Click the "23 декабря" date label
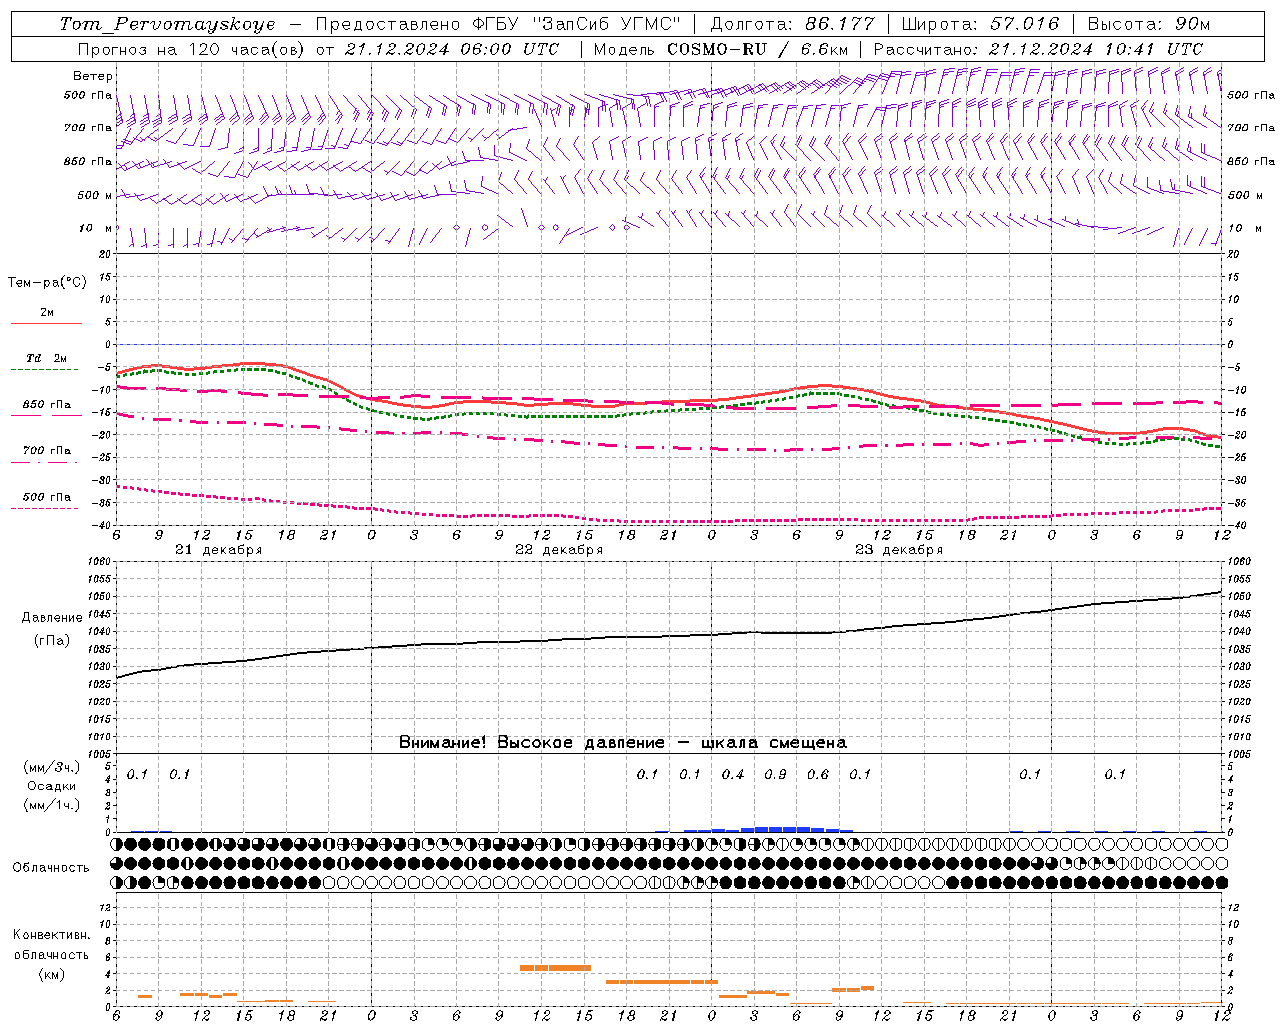 tap(899, 550)
